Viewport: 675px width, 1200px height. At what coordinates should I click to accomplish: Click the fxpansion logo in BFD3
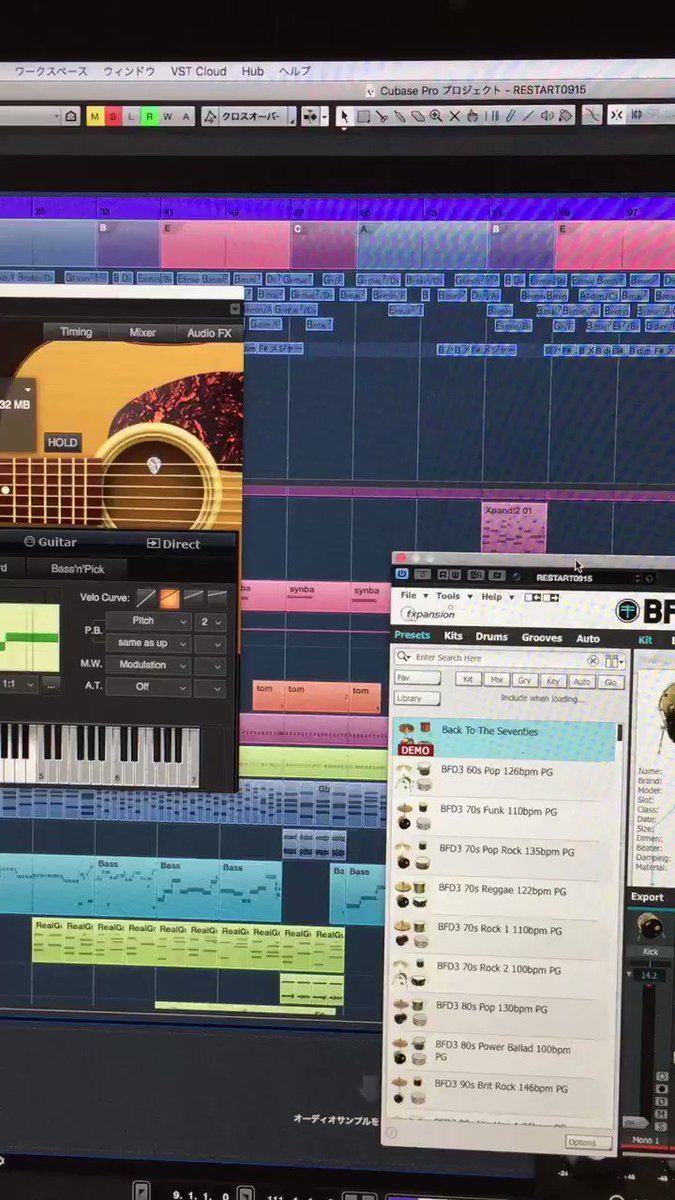427,612
